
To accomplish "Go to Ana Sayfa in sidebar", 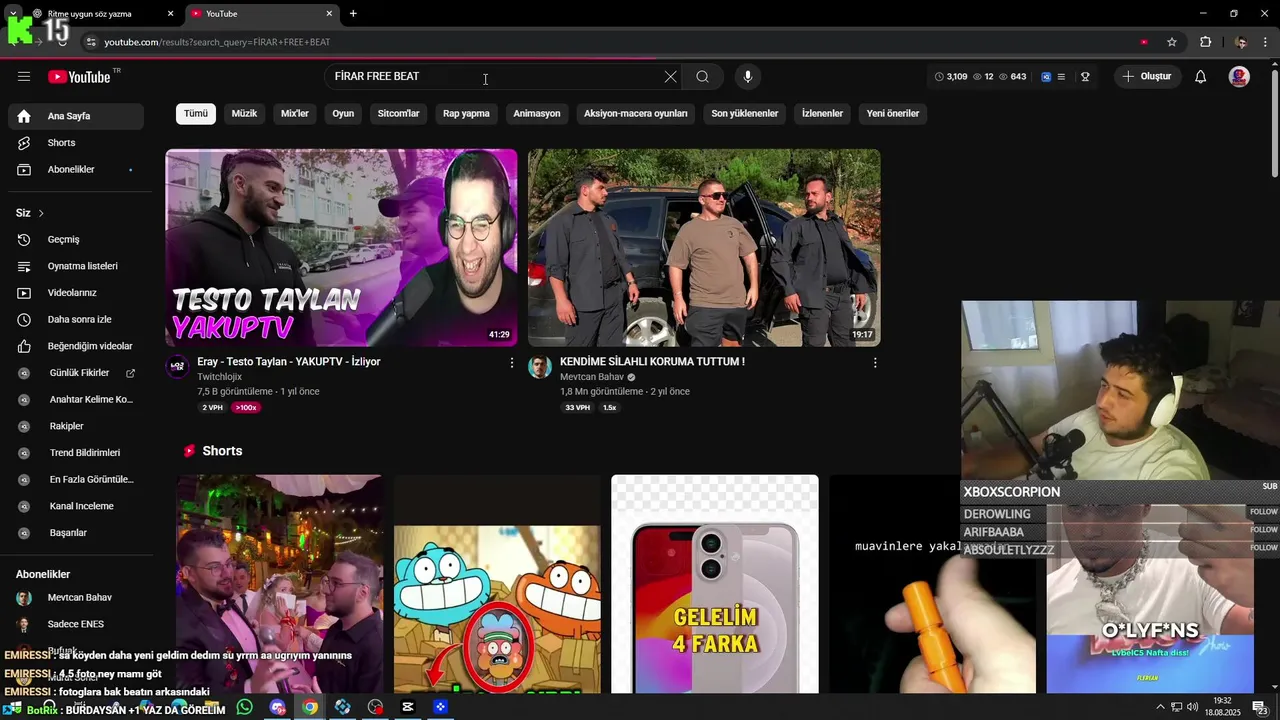I will point(76,116).
